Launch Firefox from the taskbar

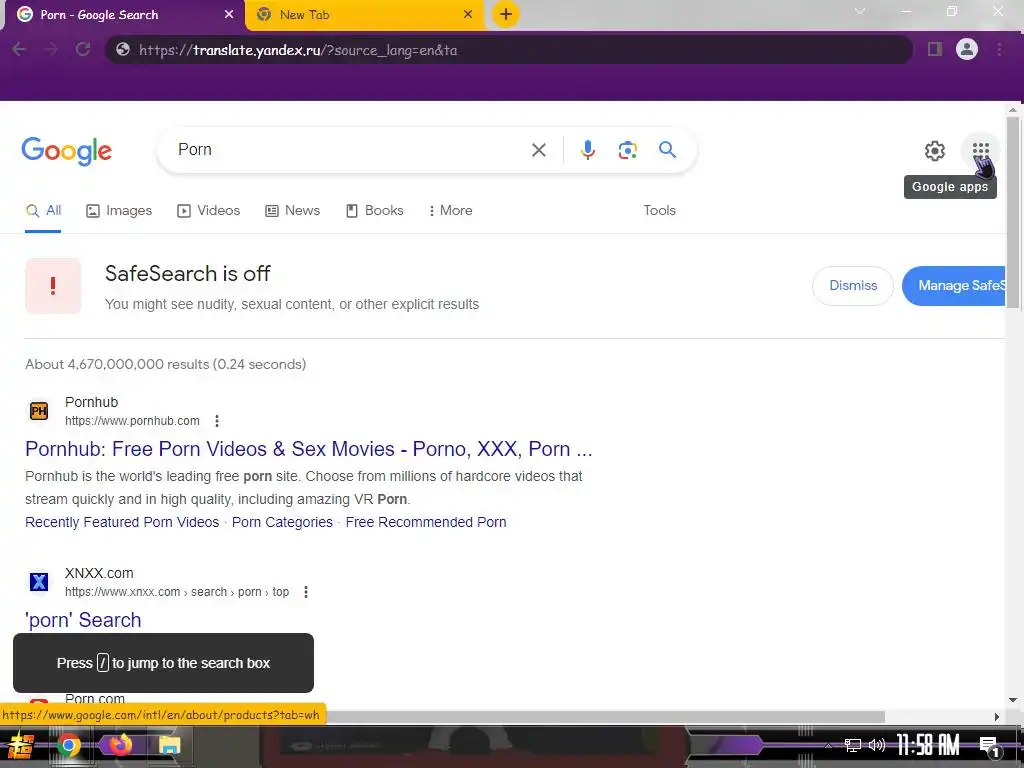coord(119,745)
